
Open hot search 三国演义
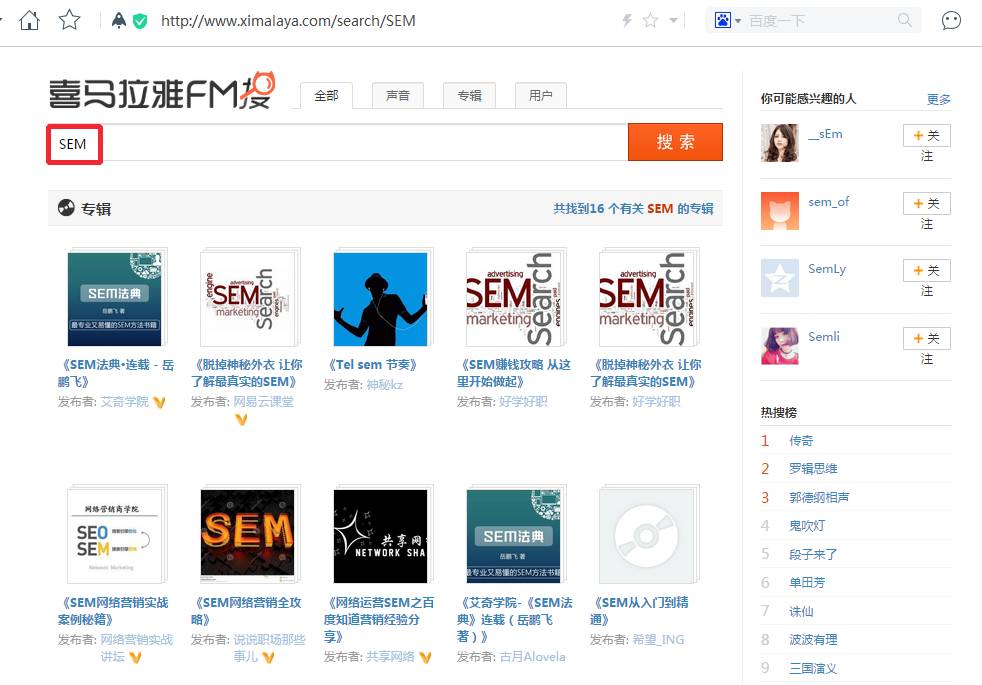[x=813, y=669]
